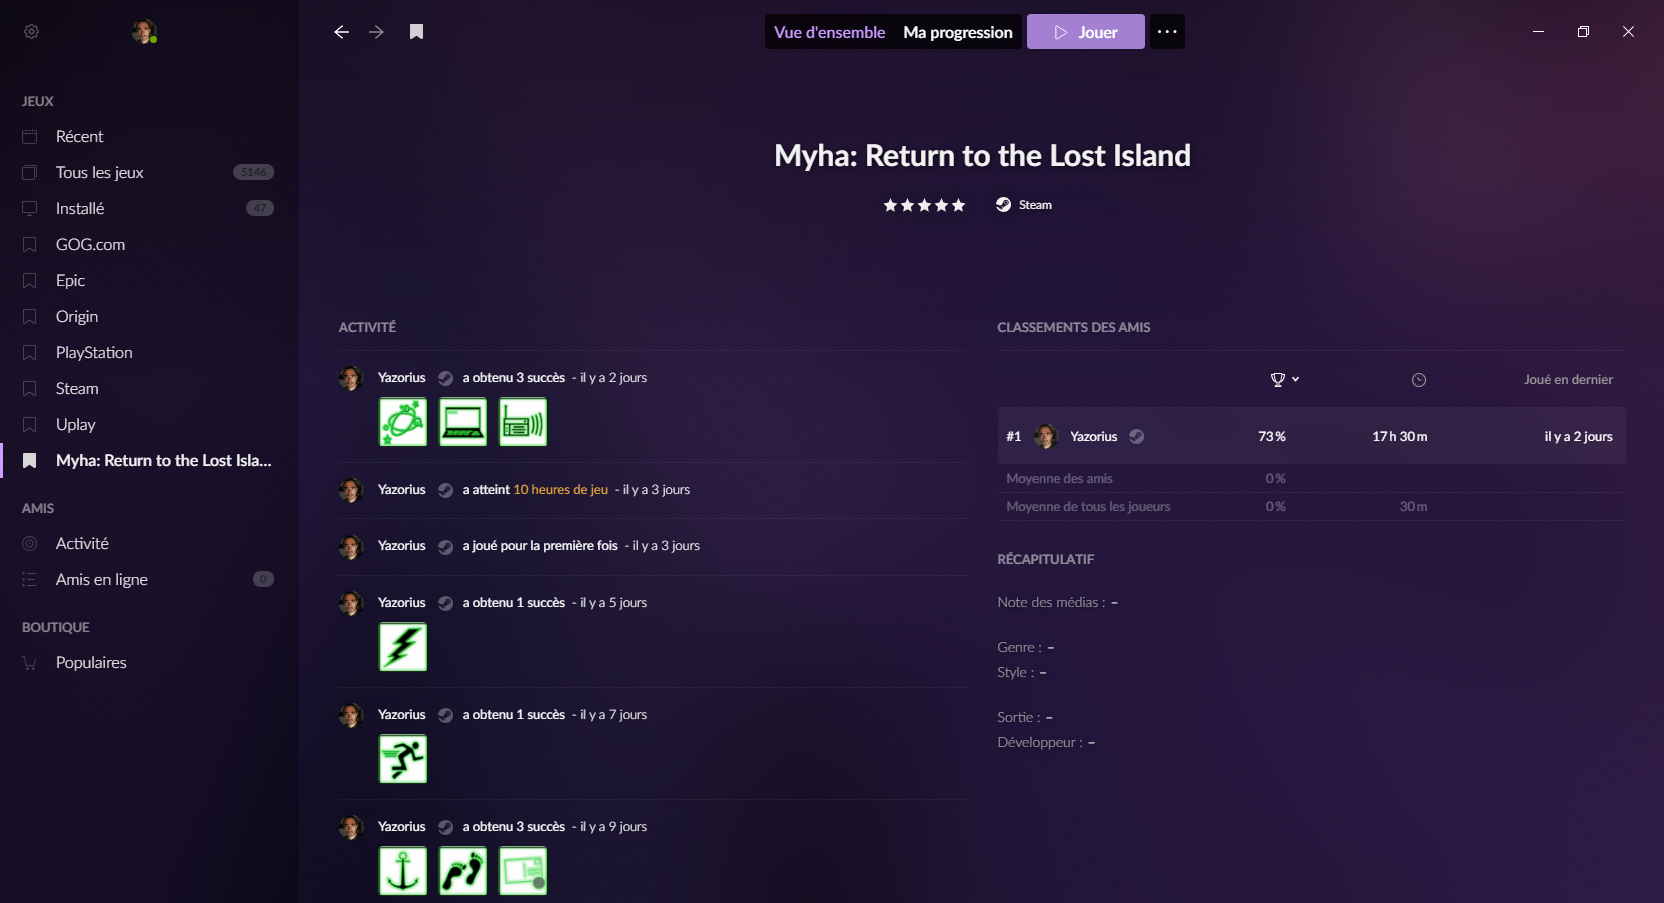Screen dimensions: 1664x903
Task: Toggle the bookmark icon in the top bar
Action: point(416,32)
